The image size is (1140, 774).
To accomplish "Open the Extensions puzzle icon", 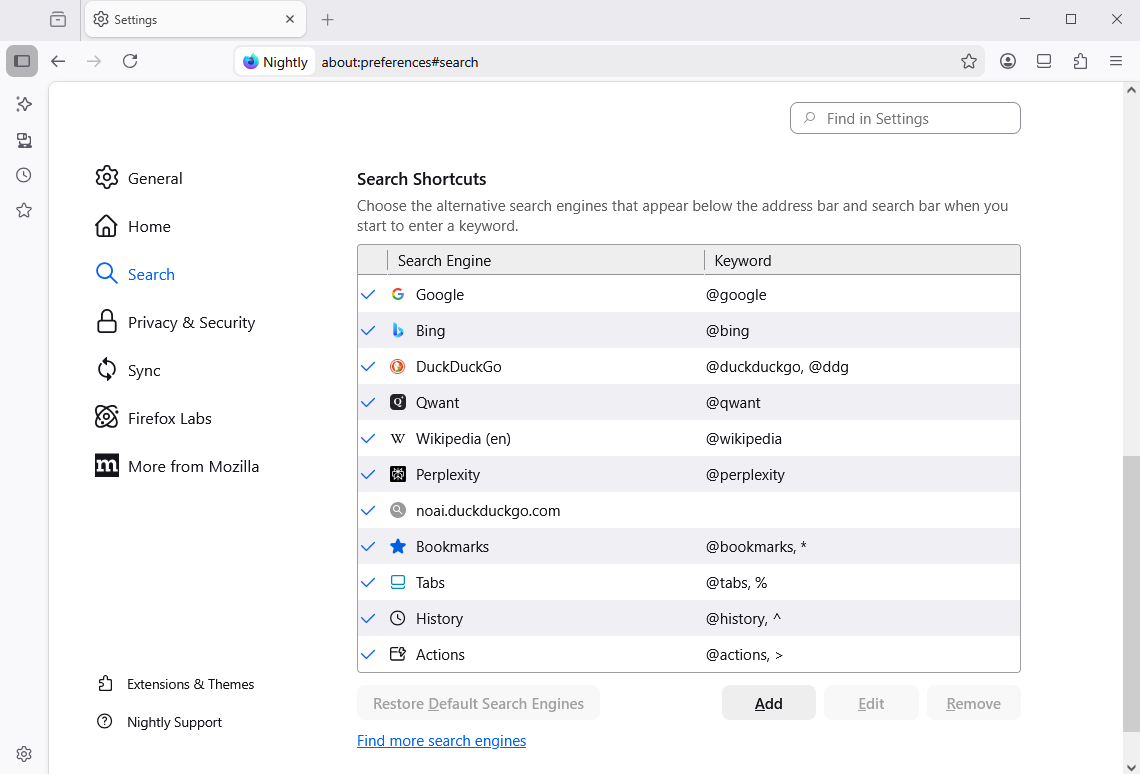I will (1080, 61).
